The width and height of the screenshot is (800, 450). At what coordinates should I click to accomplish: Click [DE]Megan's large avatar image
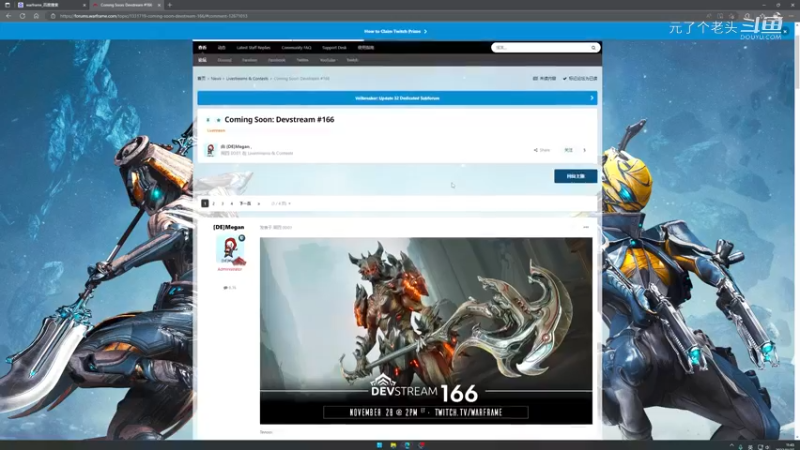[230, 250]
